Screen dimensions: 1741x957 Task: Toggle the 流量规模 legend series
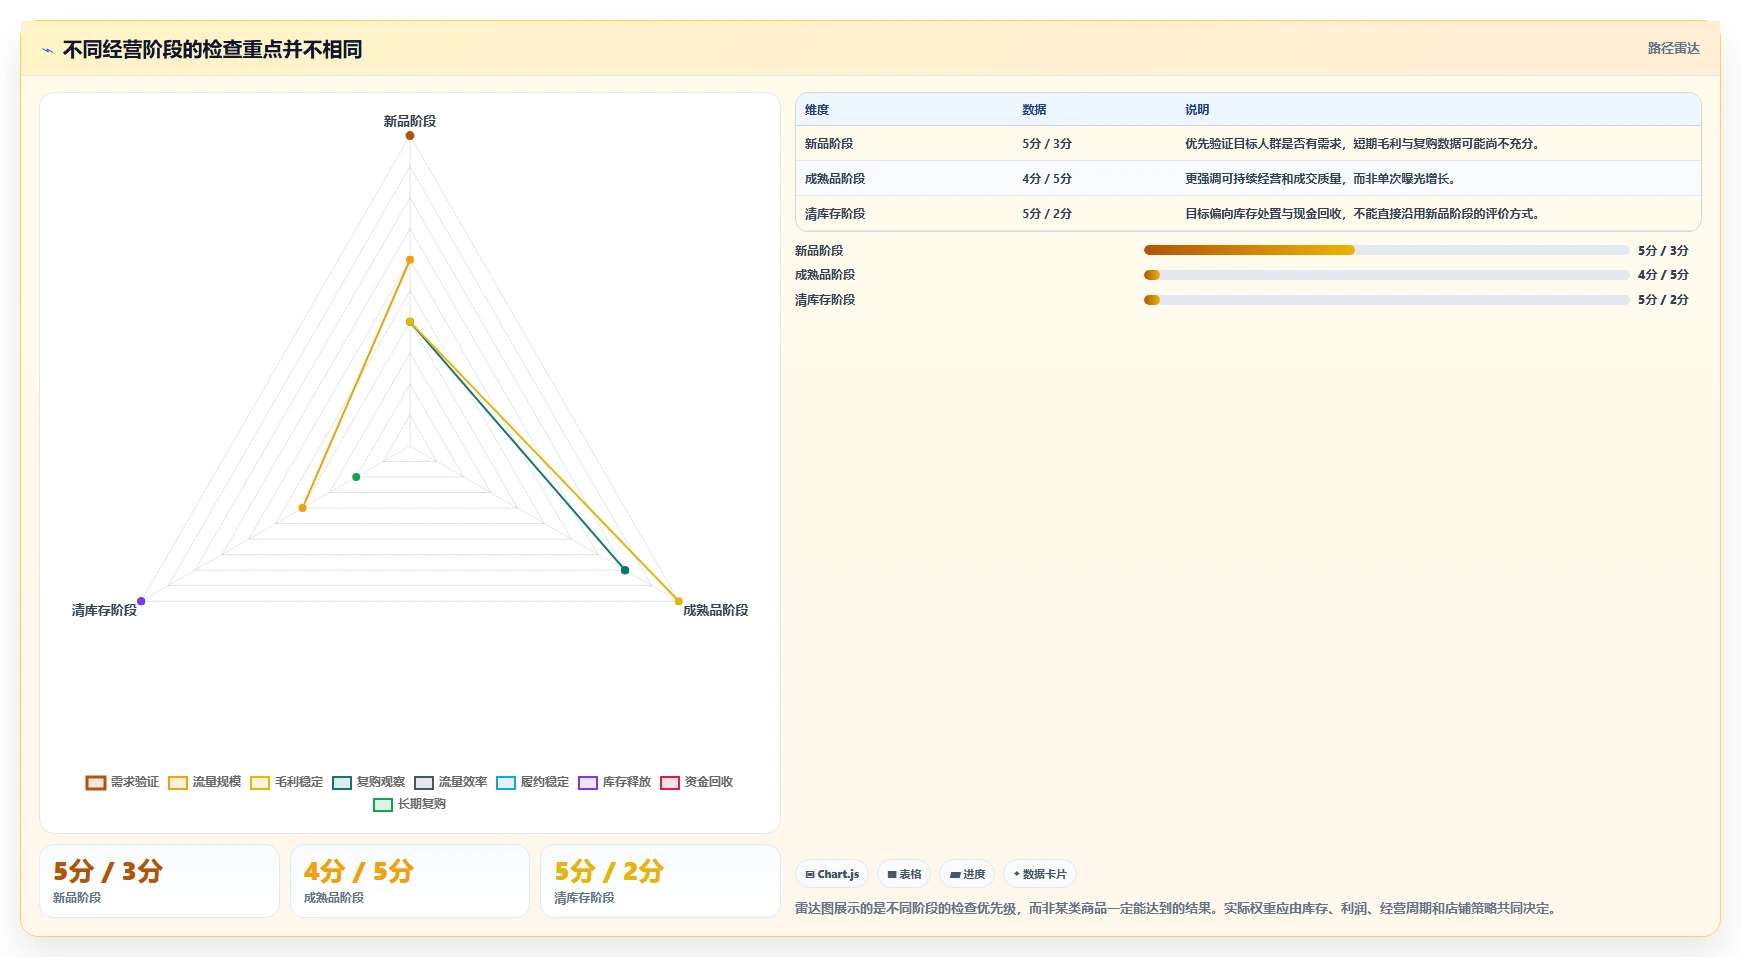tap(204, 782)
